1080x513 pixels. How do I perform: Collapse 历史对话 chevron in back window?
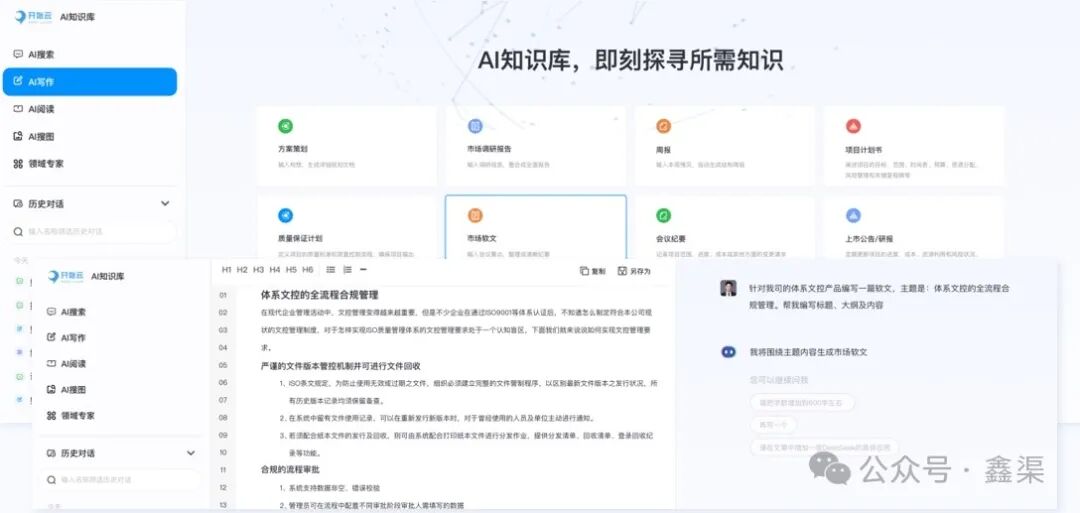tap(165, 204)
